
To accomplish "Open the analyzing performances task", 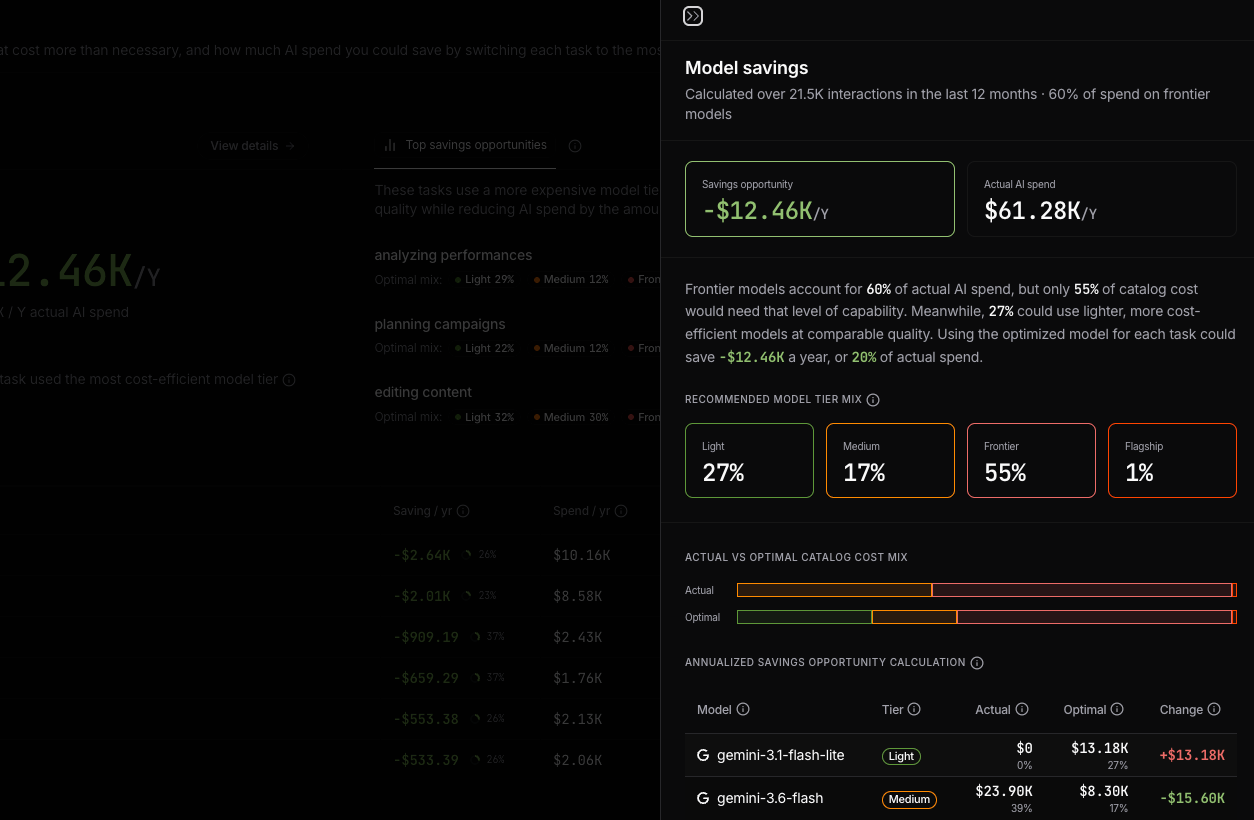I will (x=453, y=255).
